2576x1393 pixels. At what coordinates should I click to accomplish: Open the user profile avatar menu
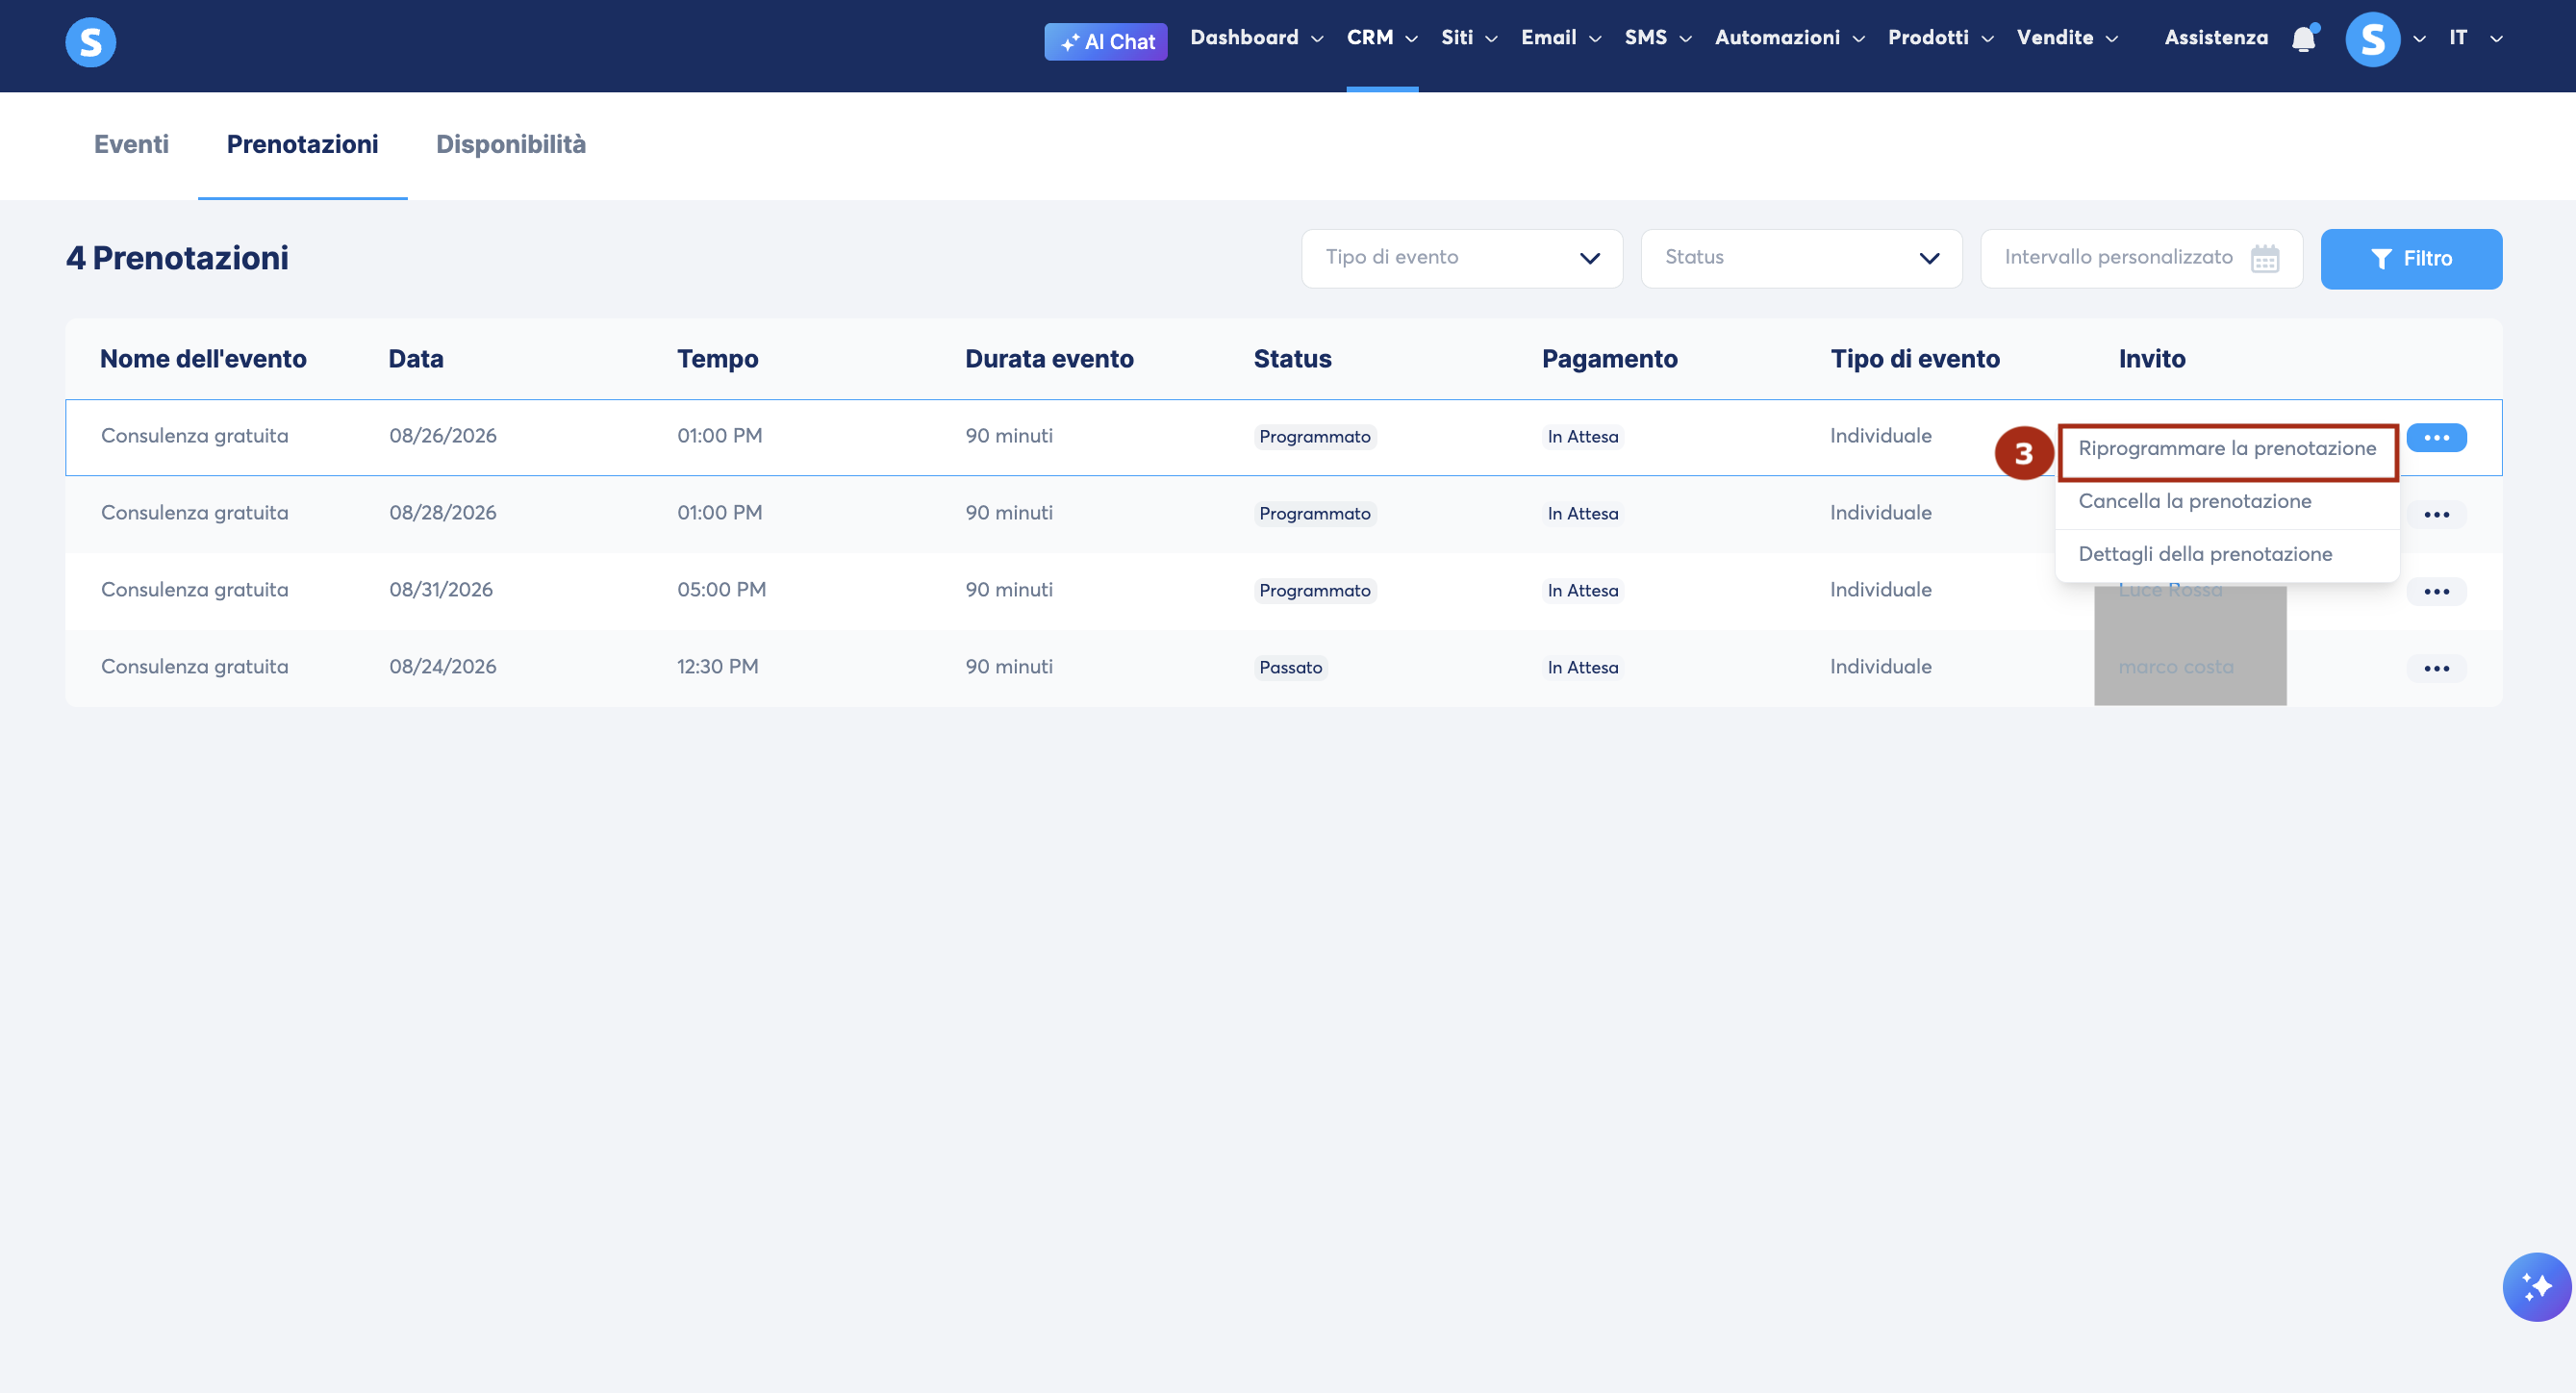pyautogui.click(x=2372, y=40)
